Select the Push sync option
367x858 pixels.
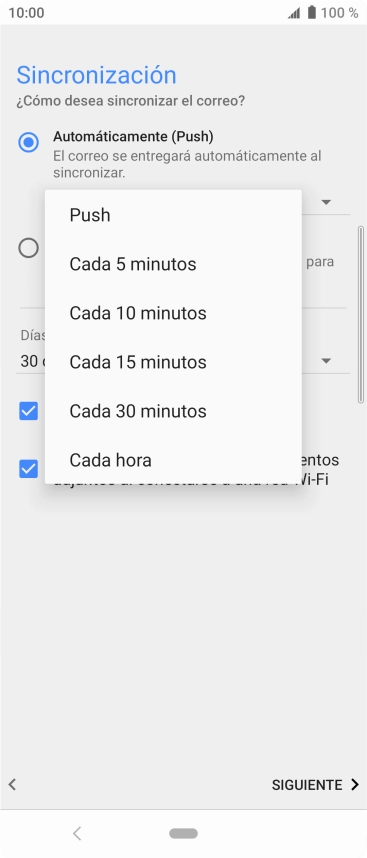pyautogui.click(x=173, y=215)
